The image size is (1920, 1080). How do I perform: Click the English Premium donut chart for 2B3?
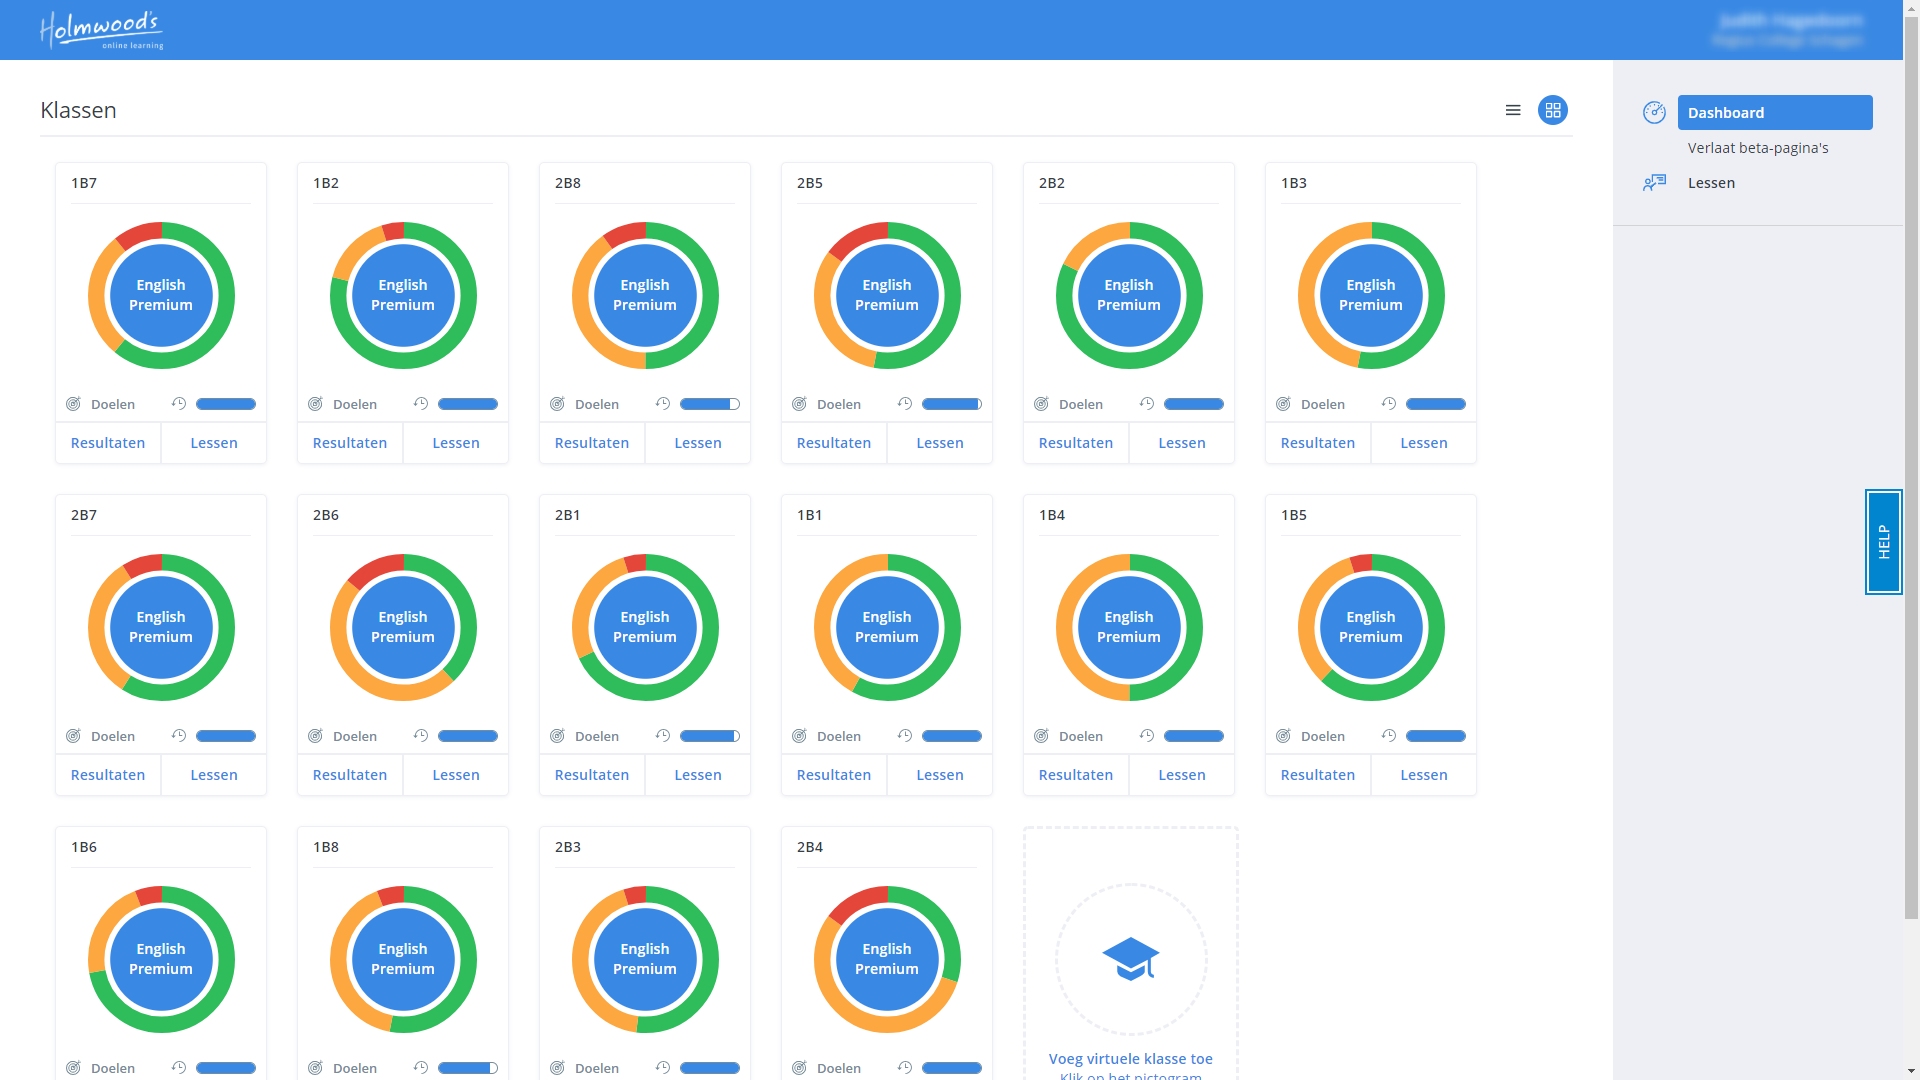click(x=645, y=959)
